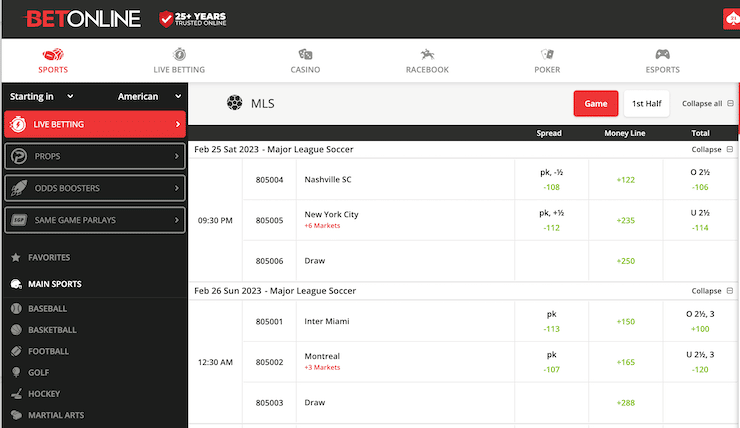Collapse the Feb 26 Sun 2023 section

click(712, 291)
